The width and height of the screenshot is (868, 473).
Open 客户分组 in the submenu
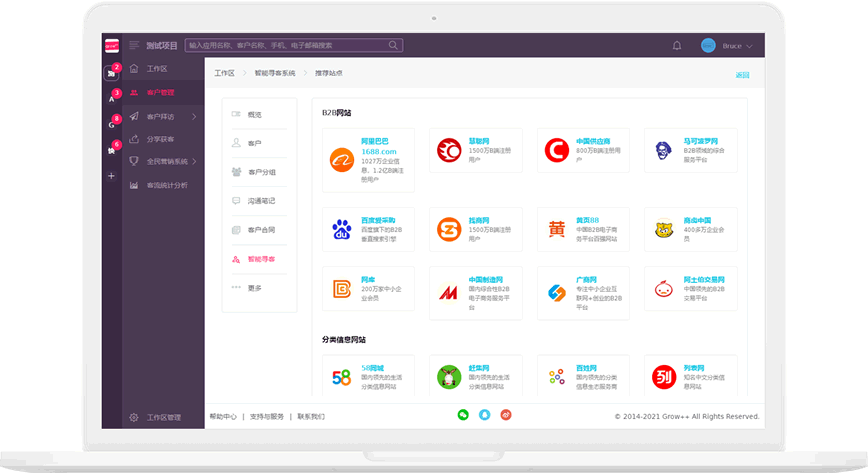coord(260,172)
